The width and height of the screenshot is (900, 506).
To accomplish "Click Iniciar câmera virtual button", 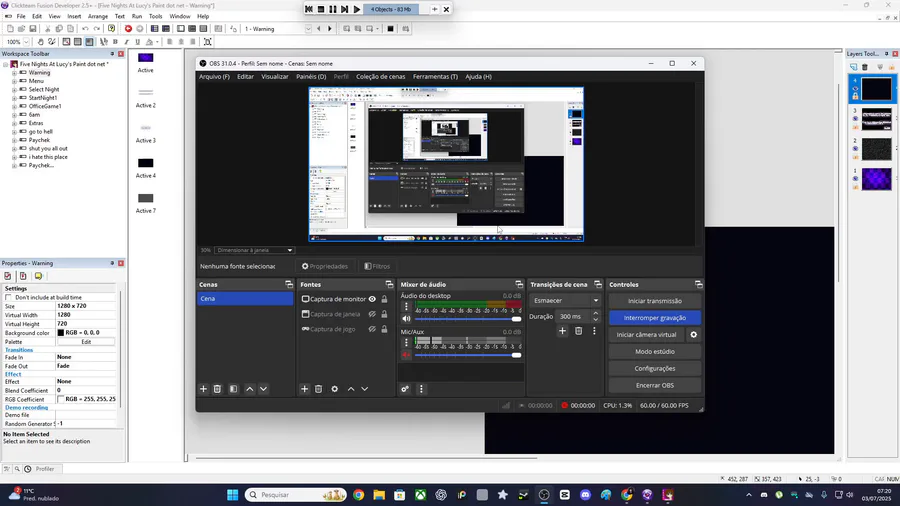I will pos(646,334).
